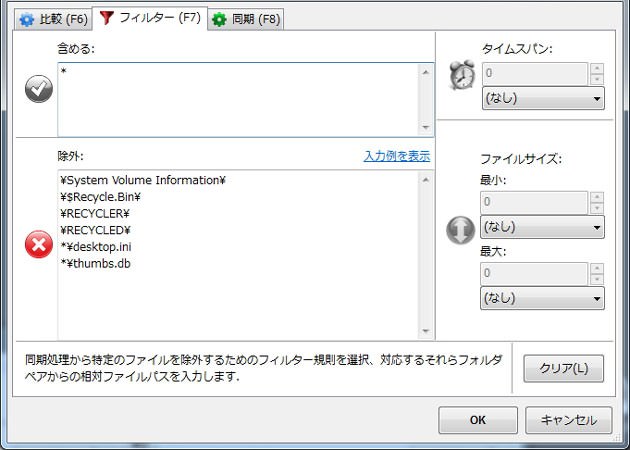Viewport: 630px width, 450px height.
Task: Increase 最大 size with up spinner
Action: point(597,268)
